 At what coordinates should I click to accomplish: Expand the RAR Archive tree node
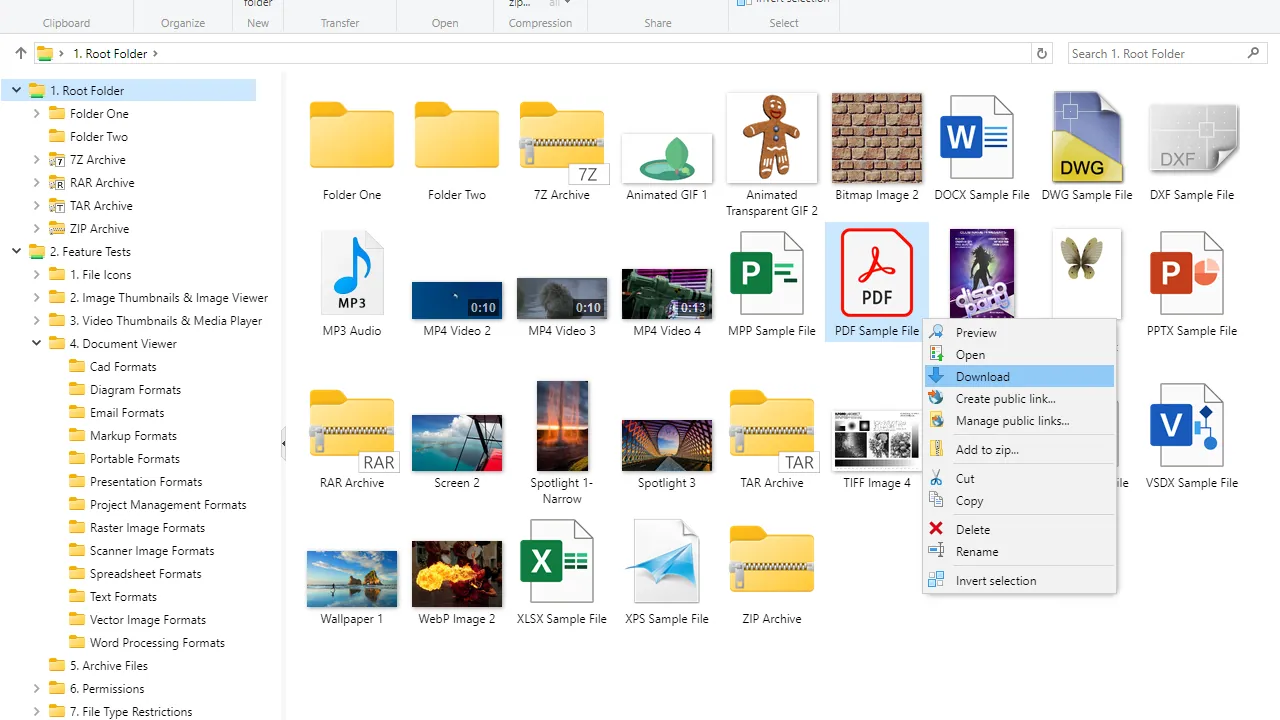click(36, 182)
